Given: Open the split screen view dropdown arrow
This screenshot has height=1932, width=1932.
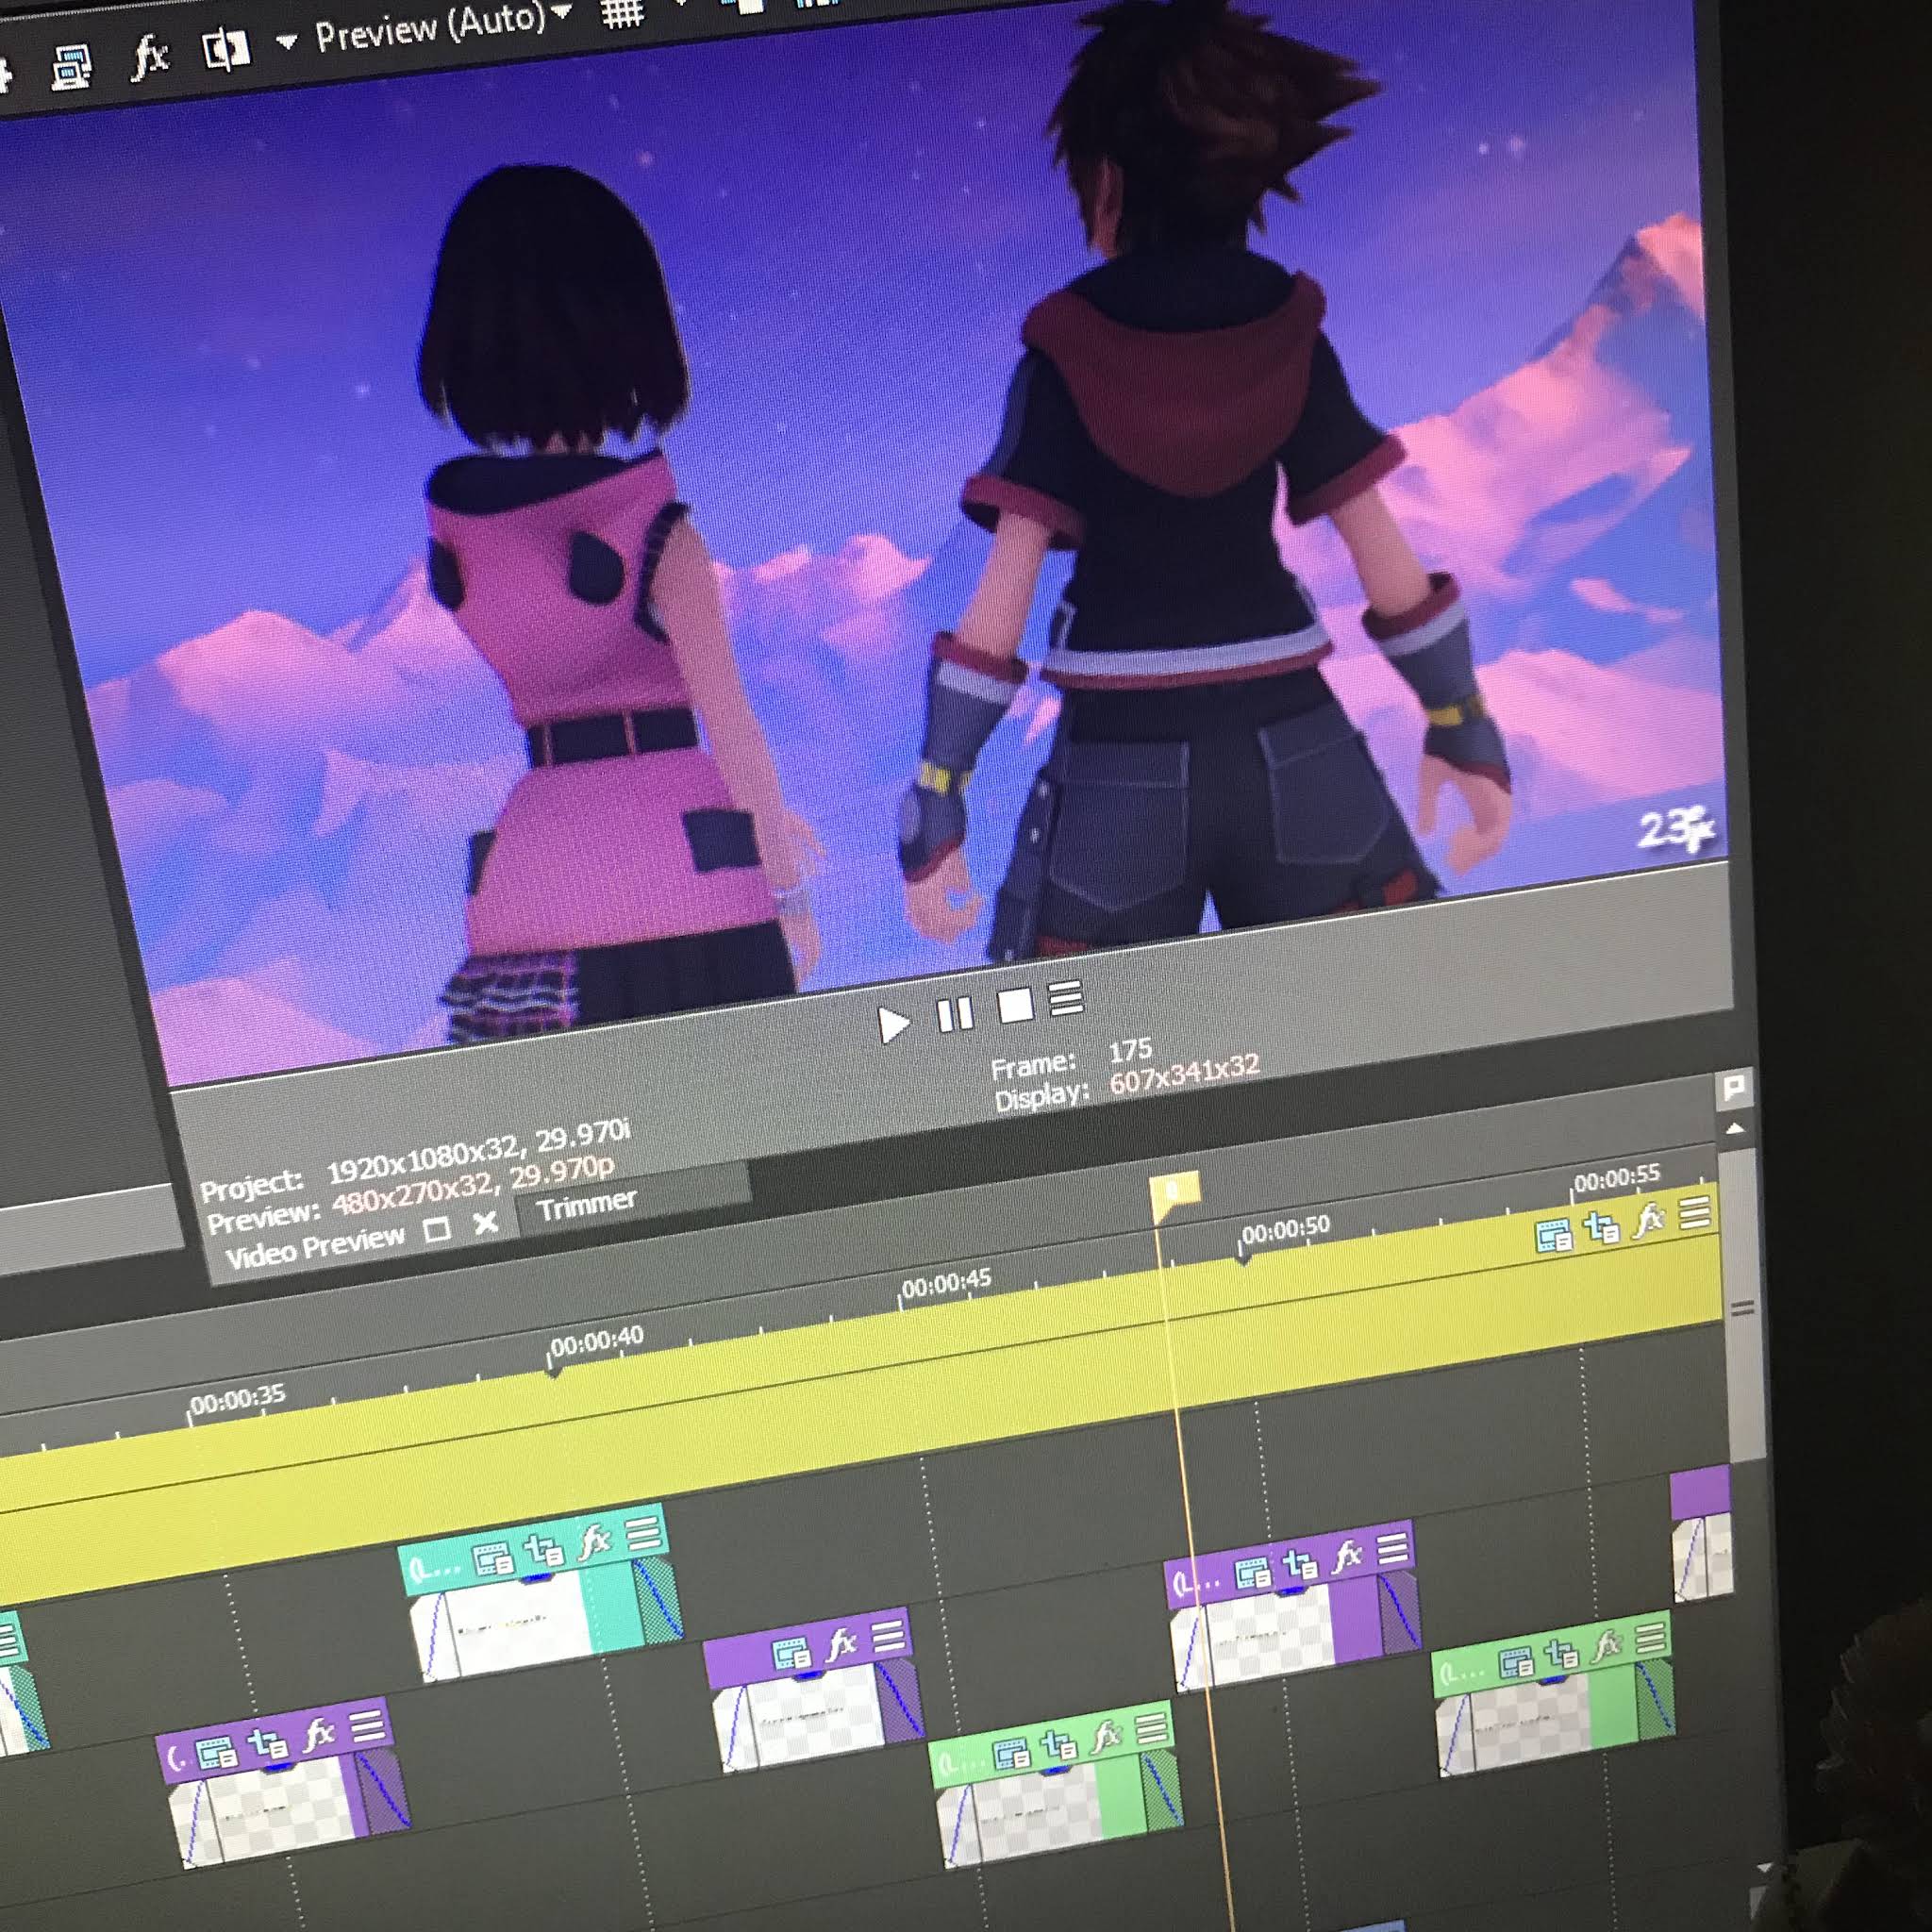Looking at the screenshot, I should [287, 42].
